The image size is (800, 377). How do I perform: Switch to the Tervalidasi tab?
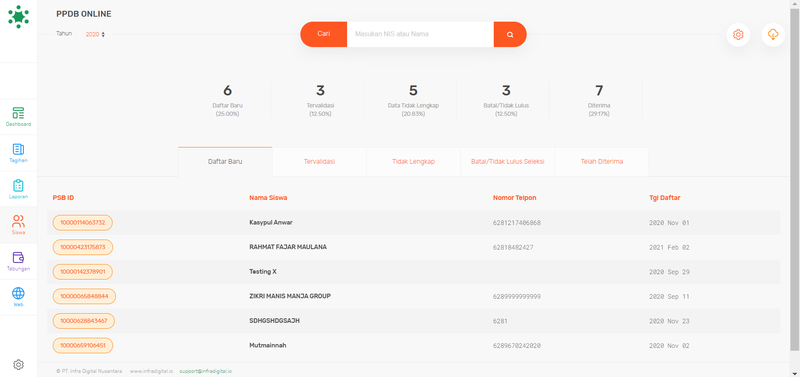coord(319,162)
